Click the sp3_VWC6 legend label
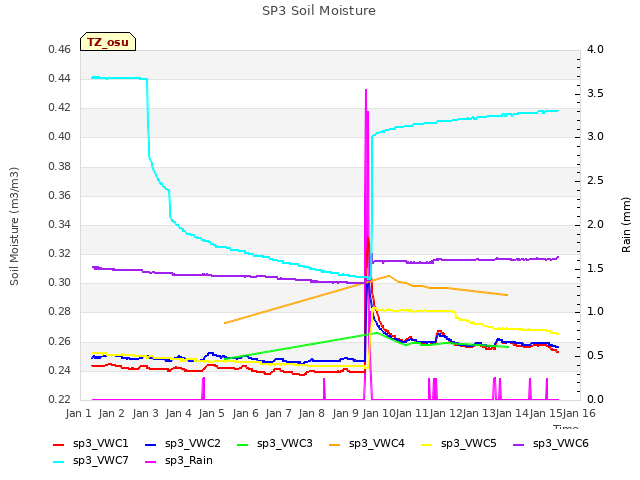 point(561,443)
